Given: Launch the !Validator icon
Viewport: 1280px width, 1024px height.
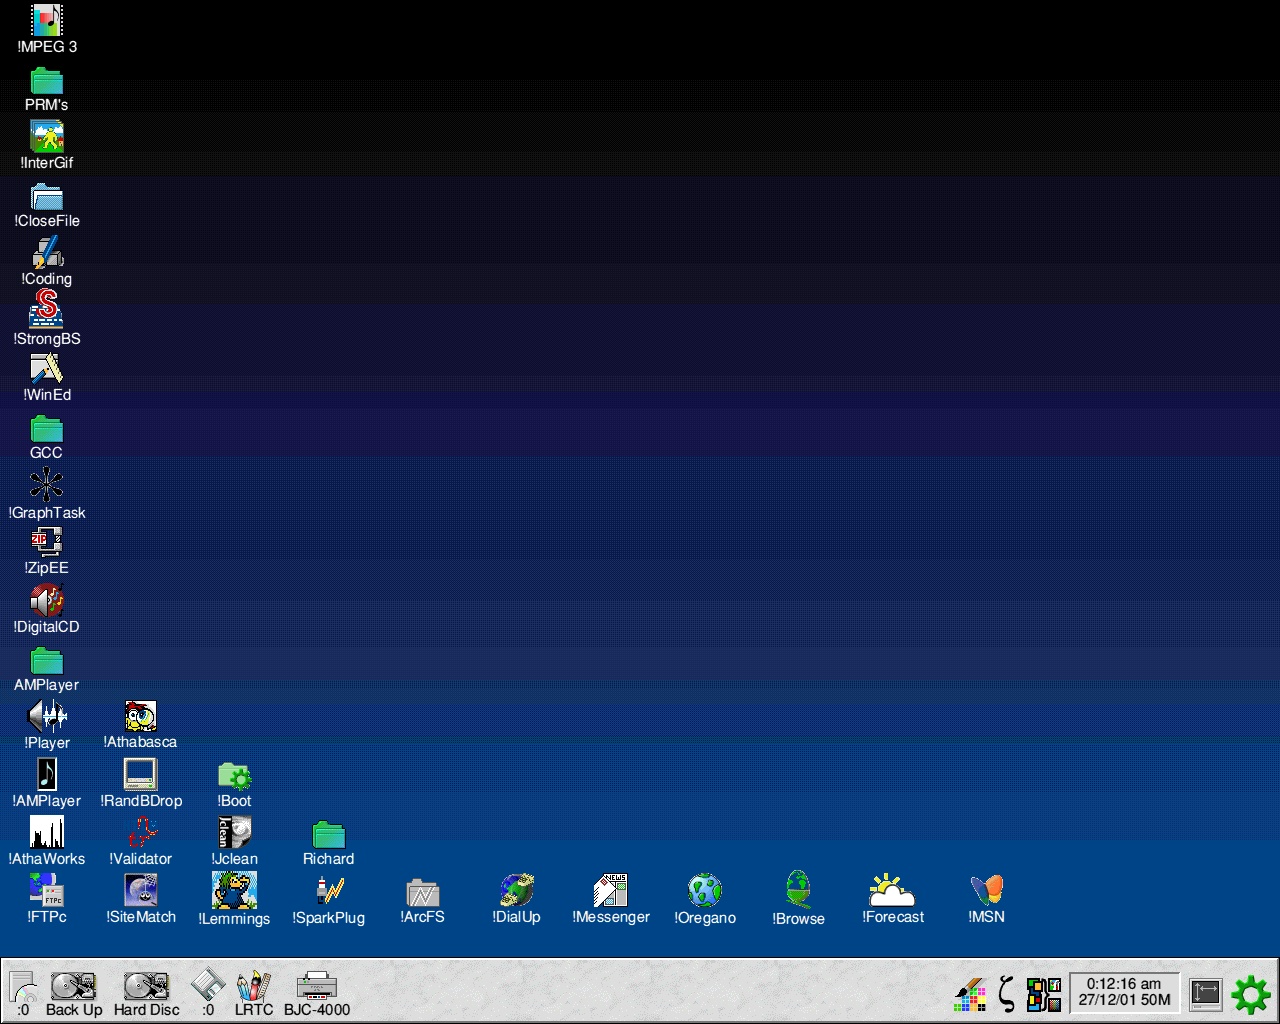Looking at the screenshot, I should (x=141, y=832).
